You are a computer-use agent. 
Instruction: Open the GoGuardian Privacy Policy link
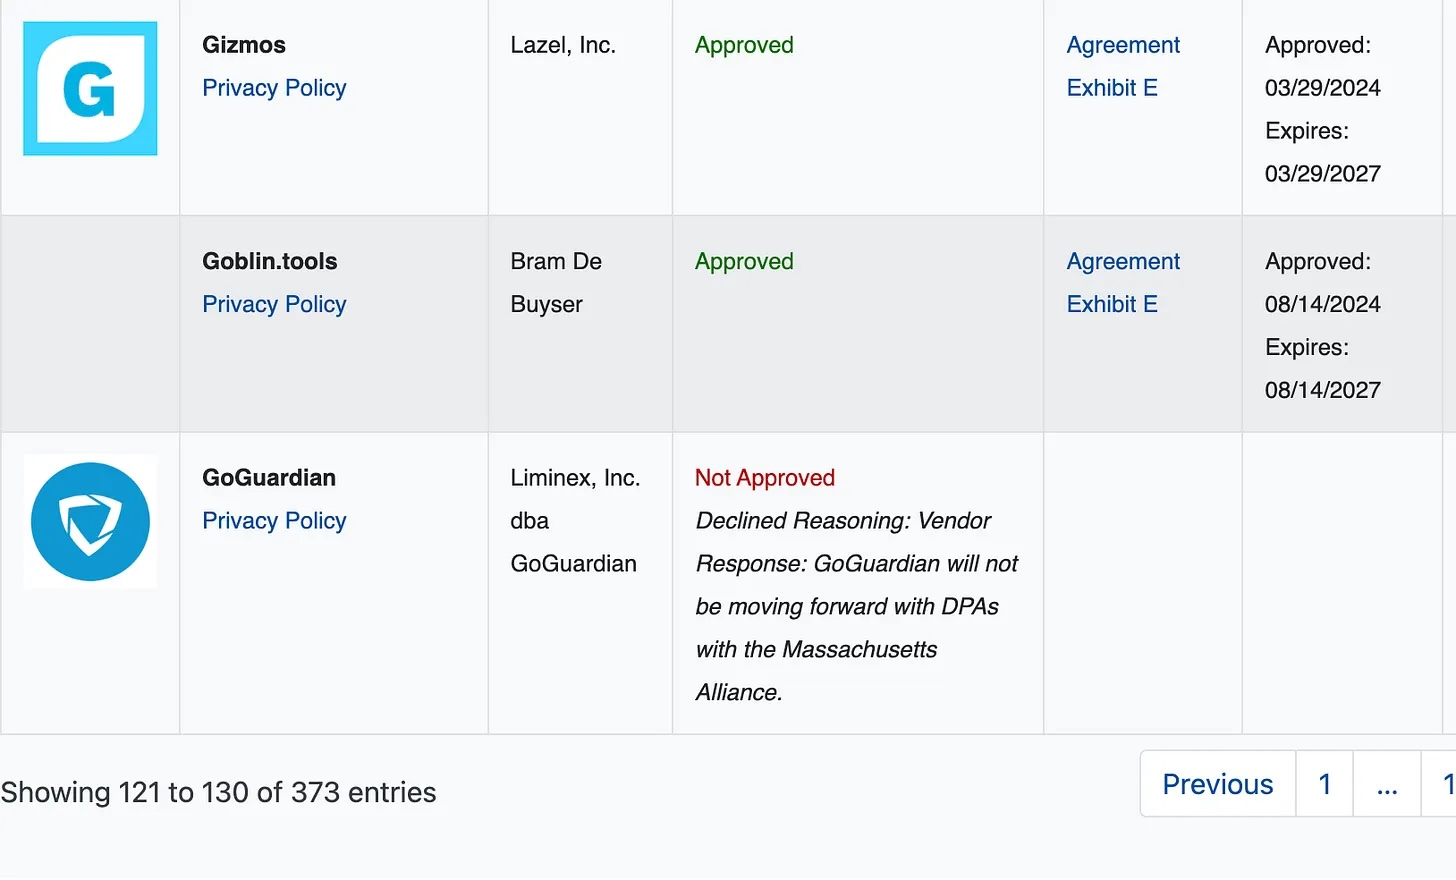(274, 521)
